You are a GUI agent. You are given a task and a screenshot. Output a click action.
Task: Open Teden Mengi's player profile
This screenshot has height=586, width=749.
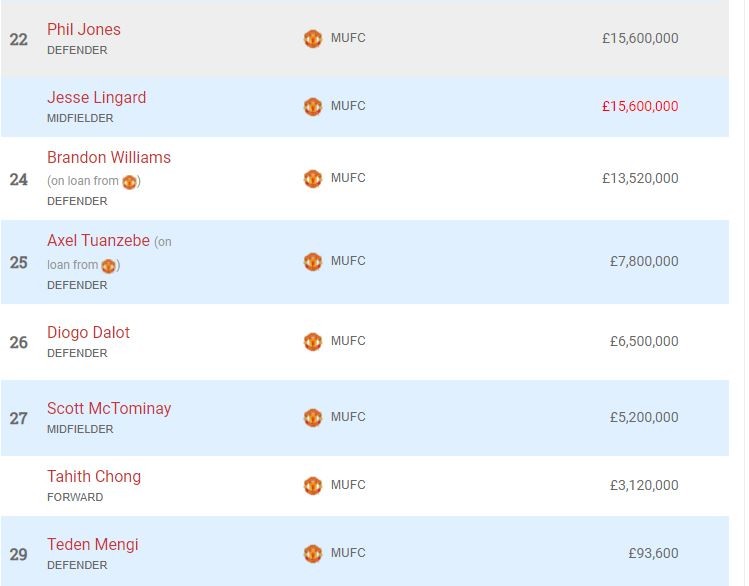coord(93,544)
